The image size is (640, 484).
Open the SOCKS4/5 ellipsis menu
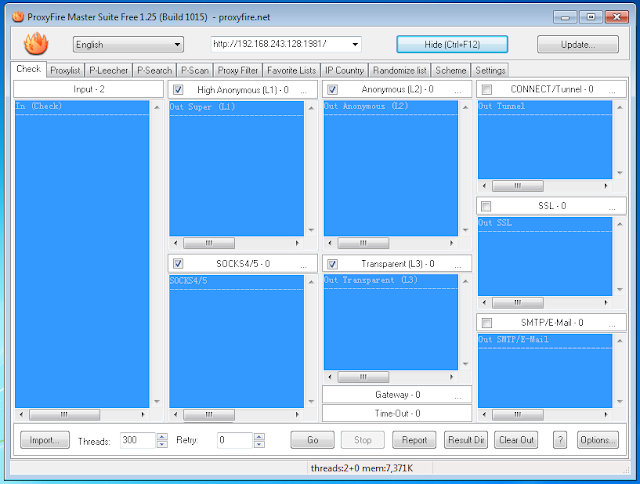(303, 266)
